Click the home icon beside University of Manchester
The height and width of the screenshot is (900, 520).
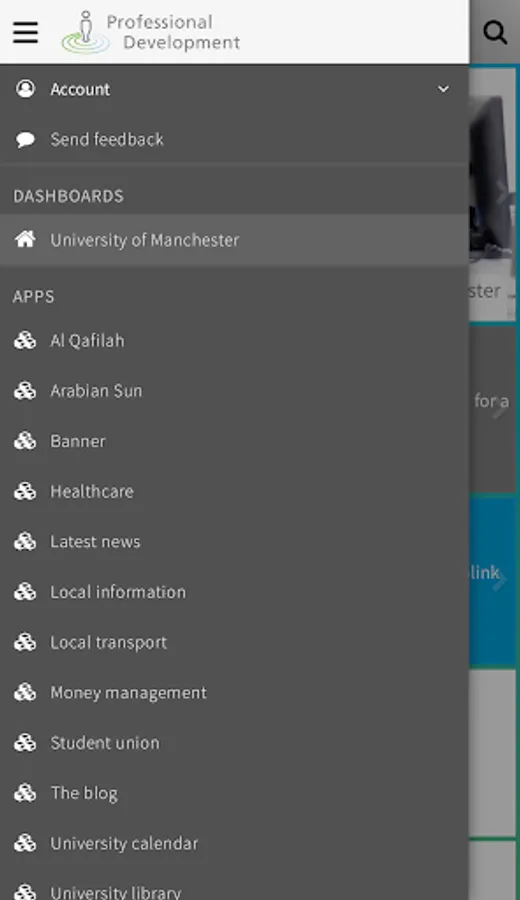25,239
